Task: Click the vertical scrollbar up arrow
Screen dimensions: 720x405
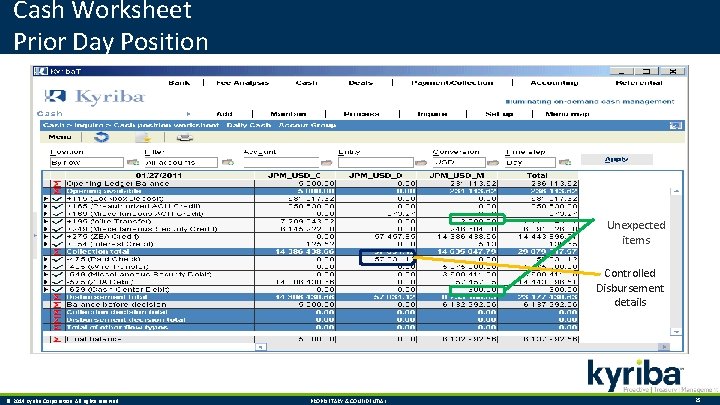Action: pyautogui.click(x=676, y=191)
